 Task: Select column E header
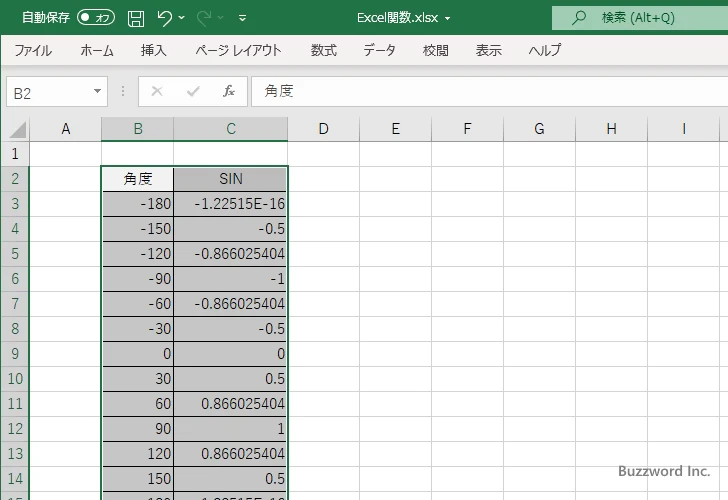tap(396, 129)
